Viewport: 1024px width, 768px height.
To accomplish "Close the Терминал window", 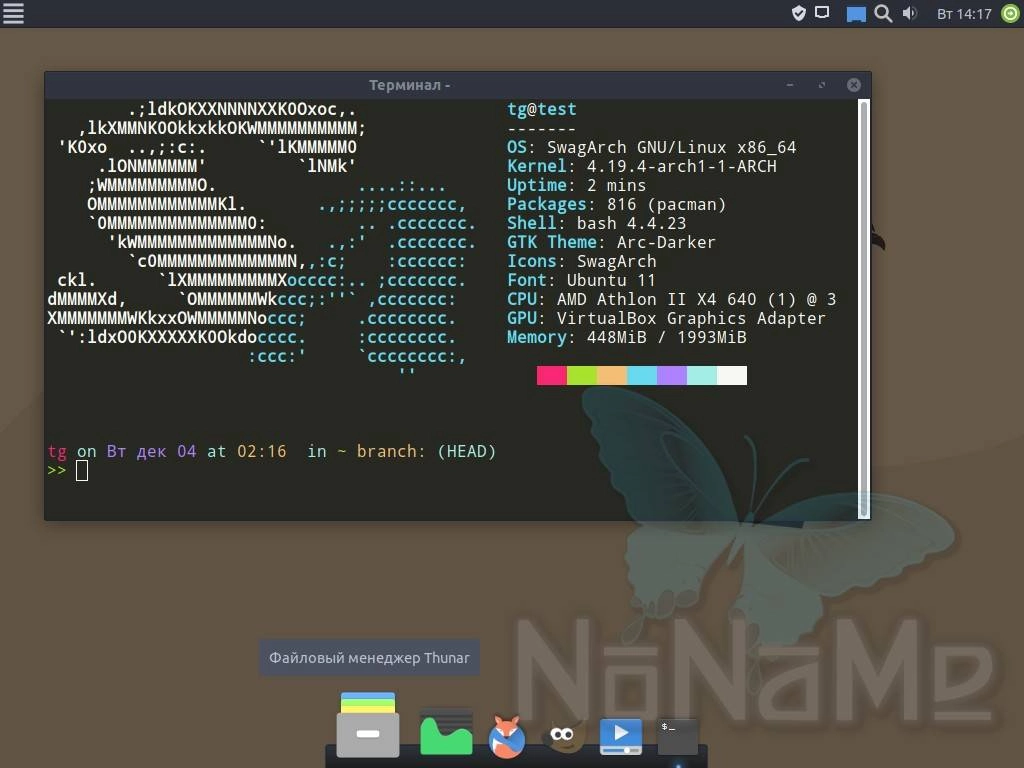I will pos(854,85).
